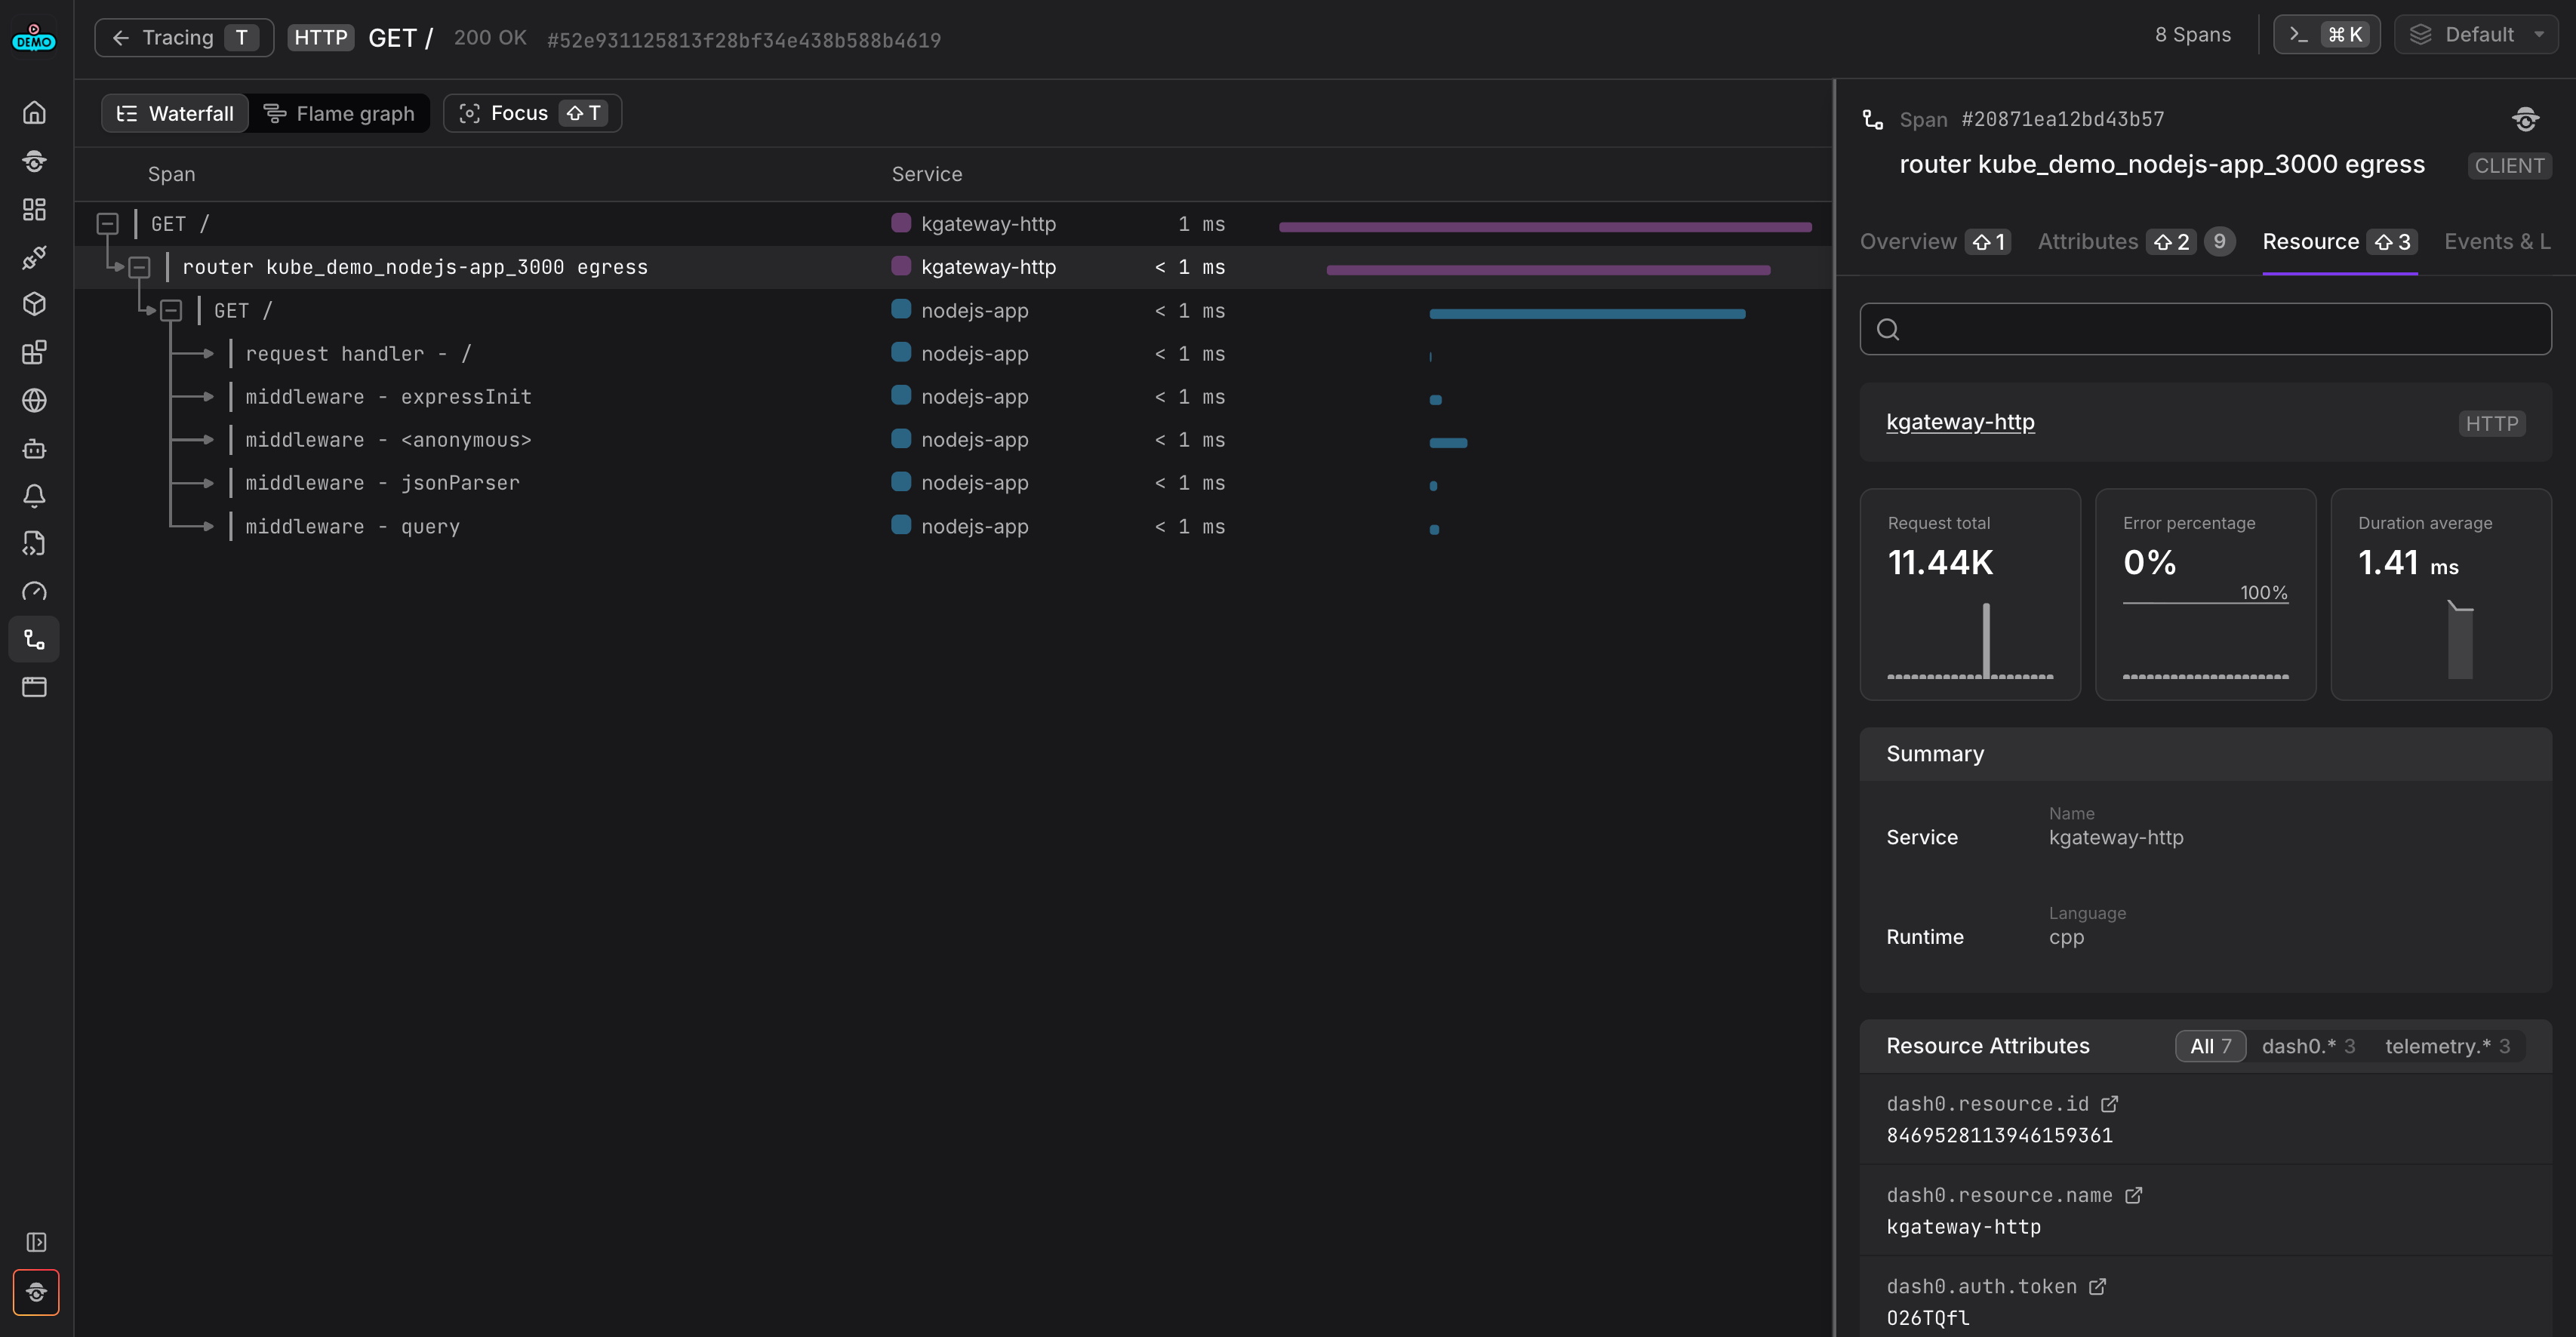The width and height of the screenshot is (2576, 1337).
Task: Collapse the root GET / span
Action: [x=107, y=224]
